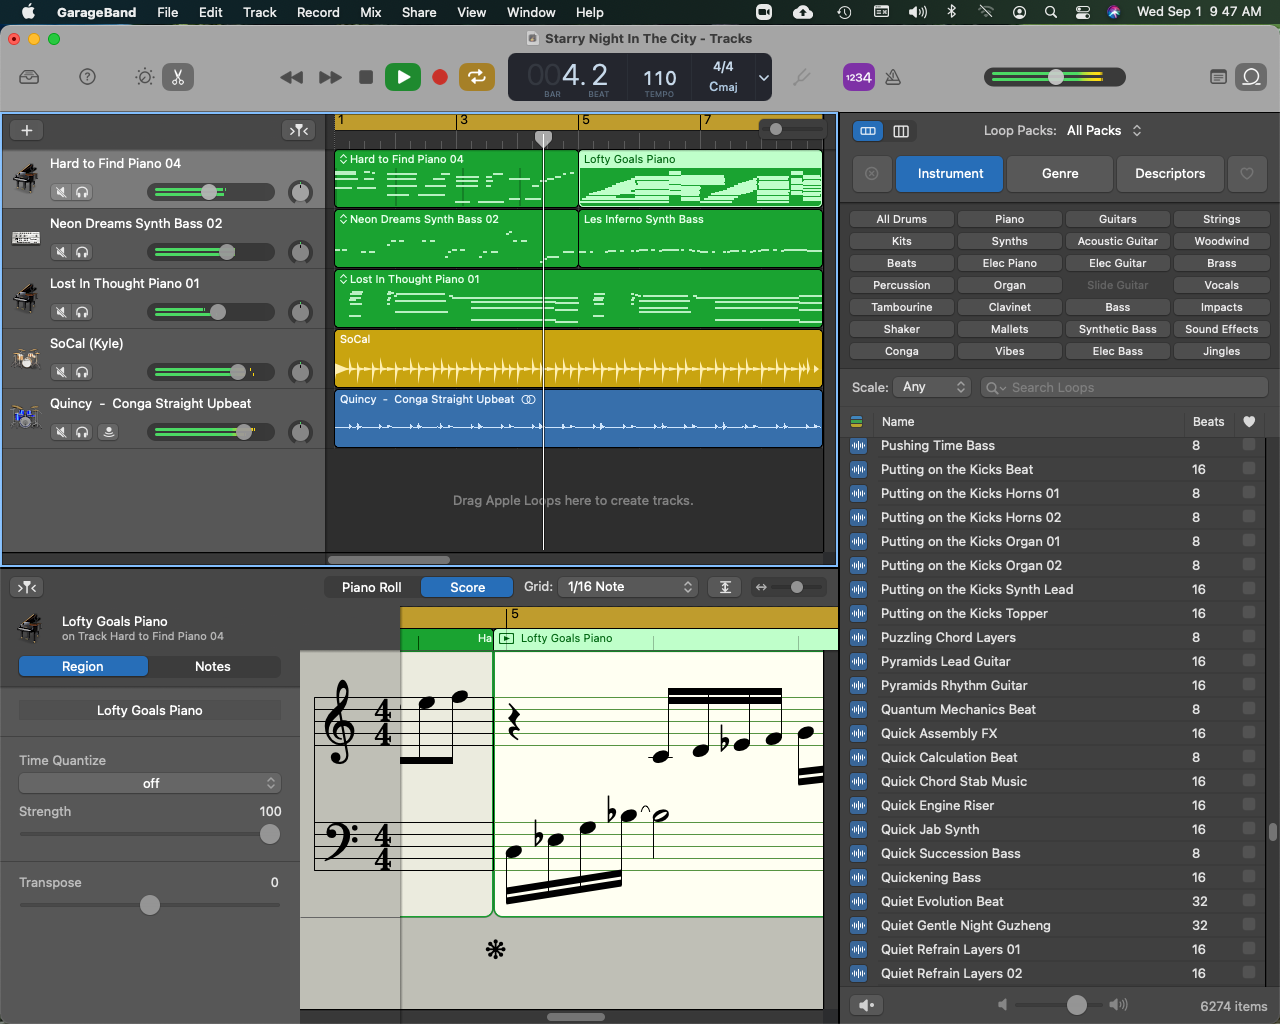Switch to the Notes inspector tab
The image size is (1280, 1024).
[212, 666]
